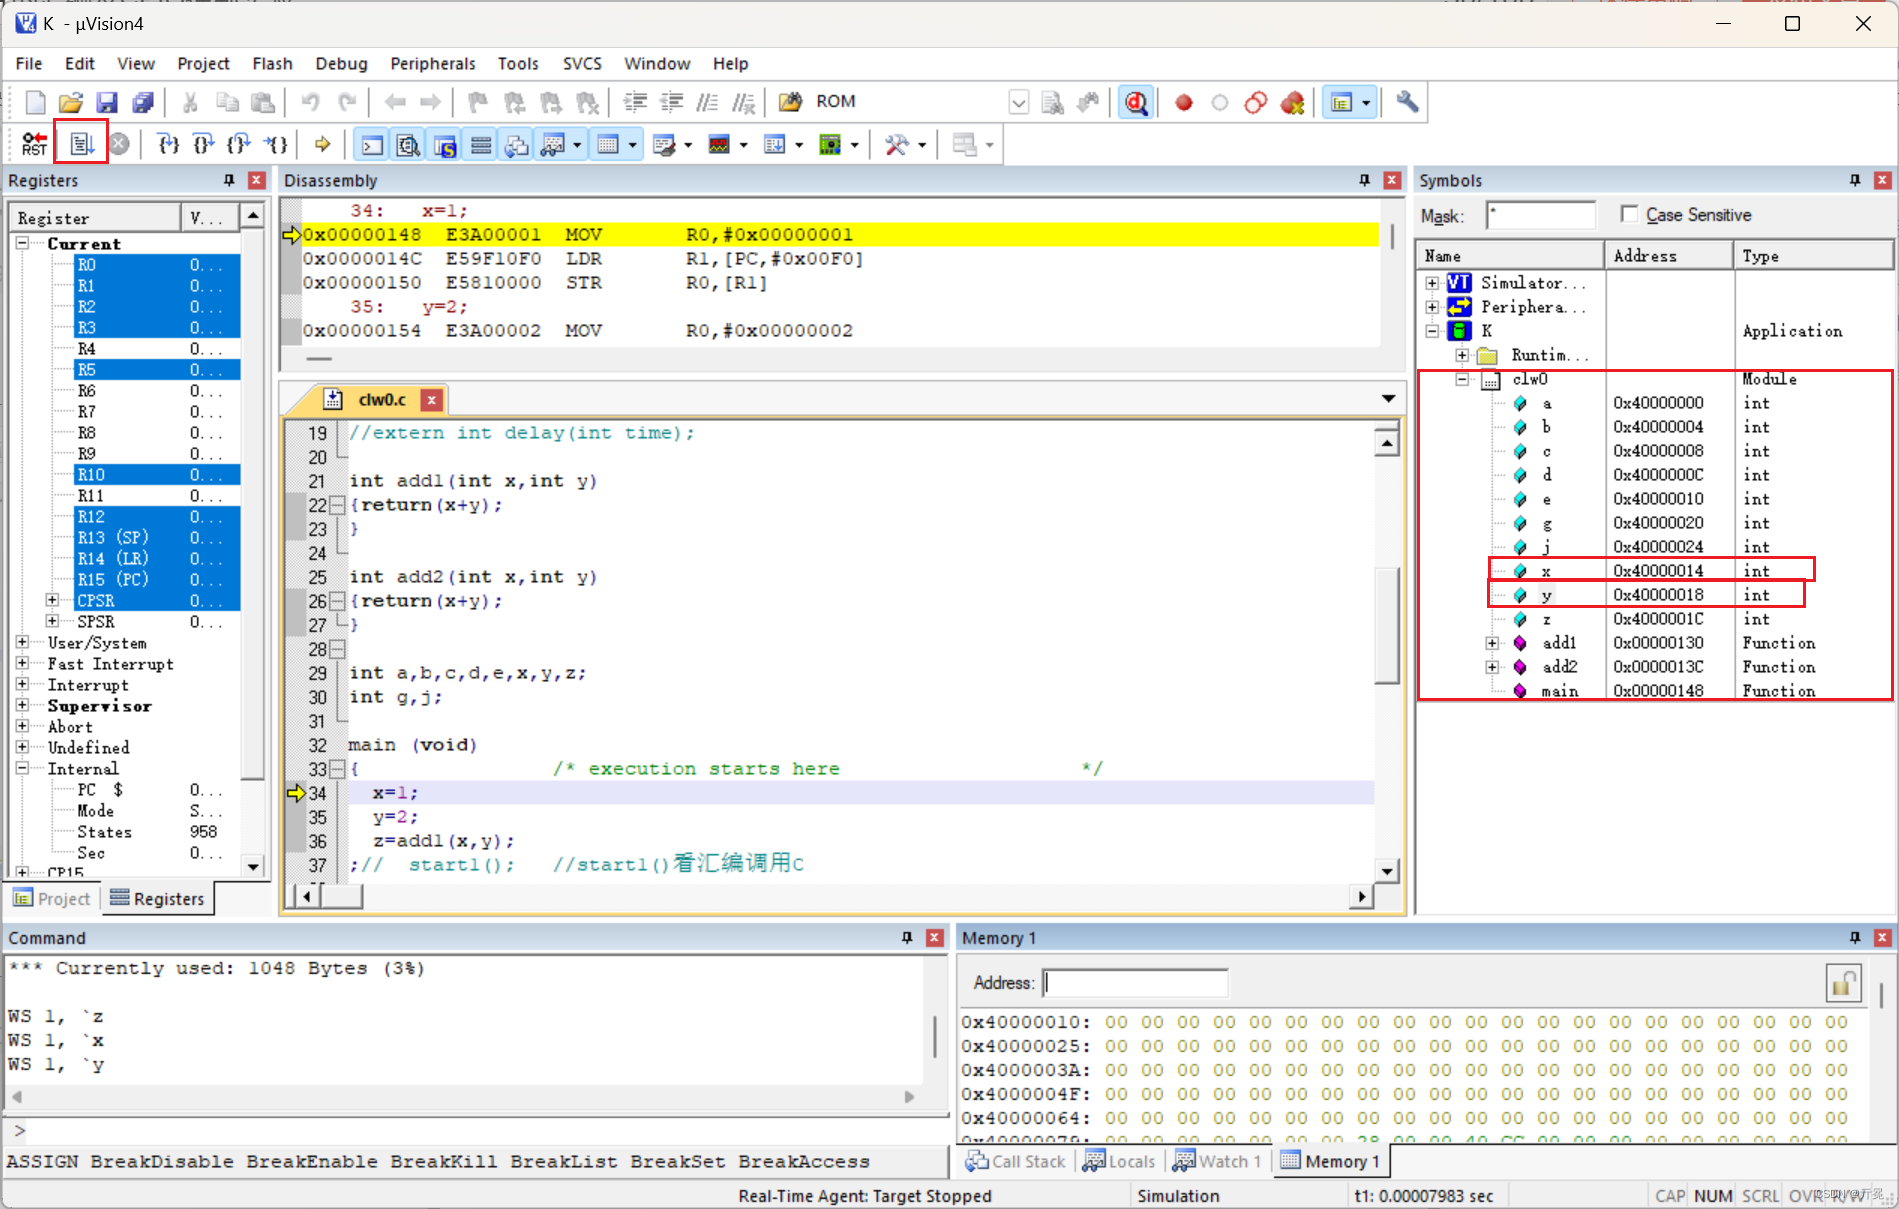Click the Memory 1 Address input field
The image size is (1899, 1209).
(1135, 983)
